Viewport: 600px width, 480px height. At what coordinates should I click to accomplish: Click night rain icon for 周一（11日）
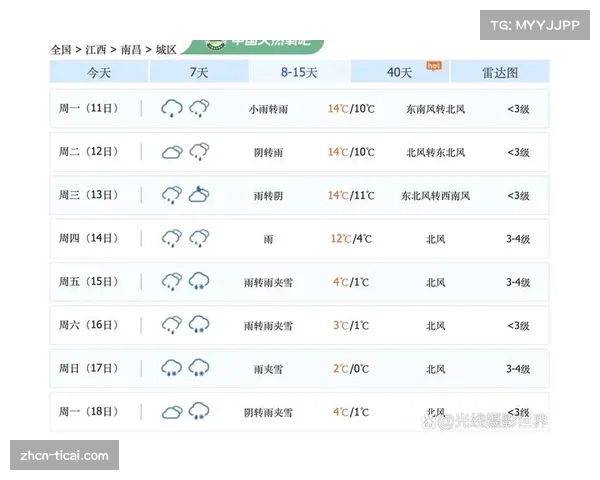199,108
